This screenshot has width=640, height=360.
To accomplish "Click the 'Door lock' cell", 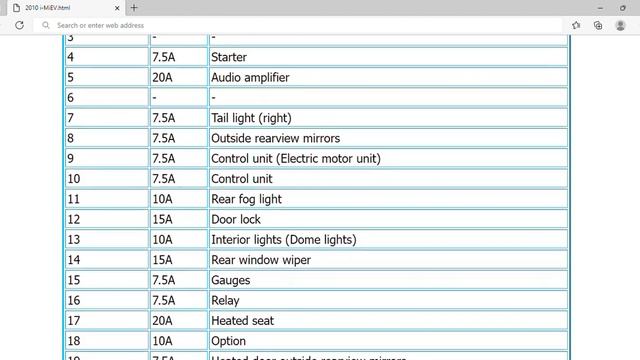I will pos(388,219).
